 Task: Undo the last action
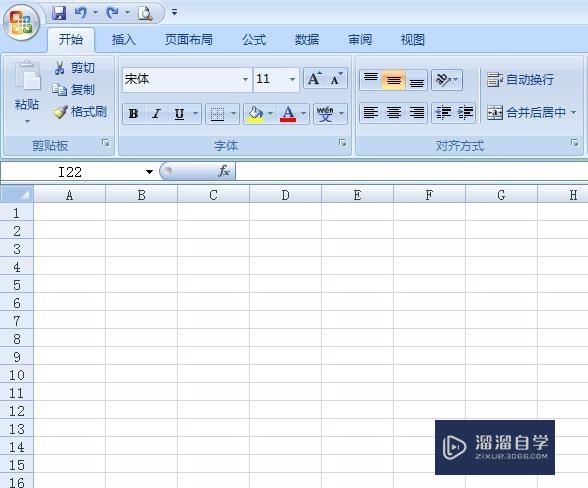coord(80,13)
